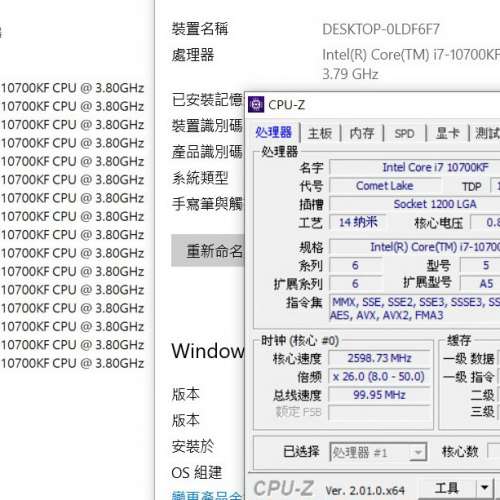Click the 总线速度 value 99.95 MHz
500x500 pixels.
coord(379,395)
